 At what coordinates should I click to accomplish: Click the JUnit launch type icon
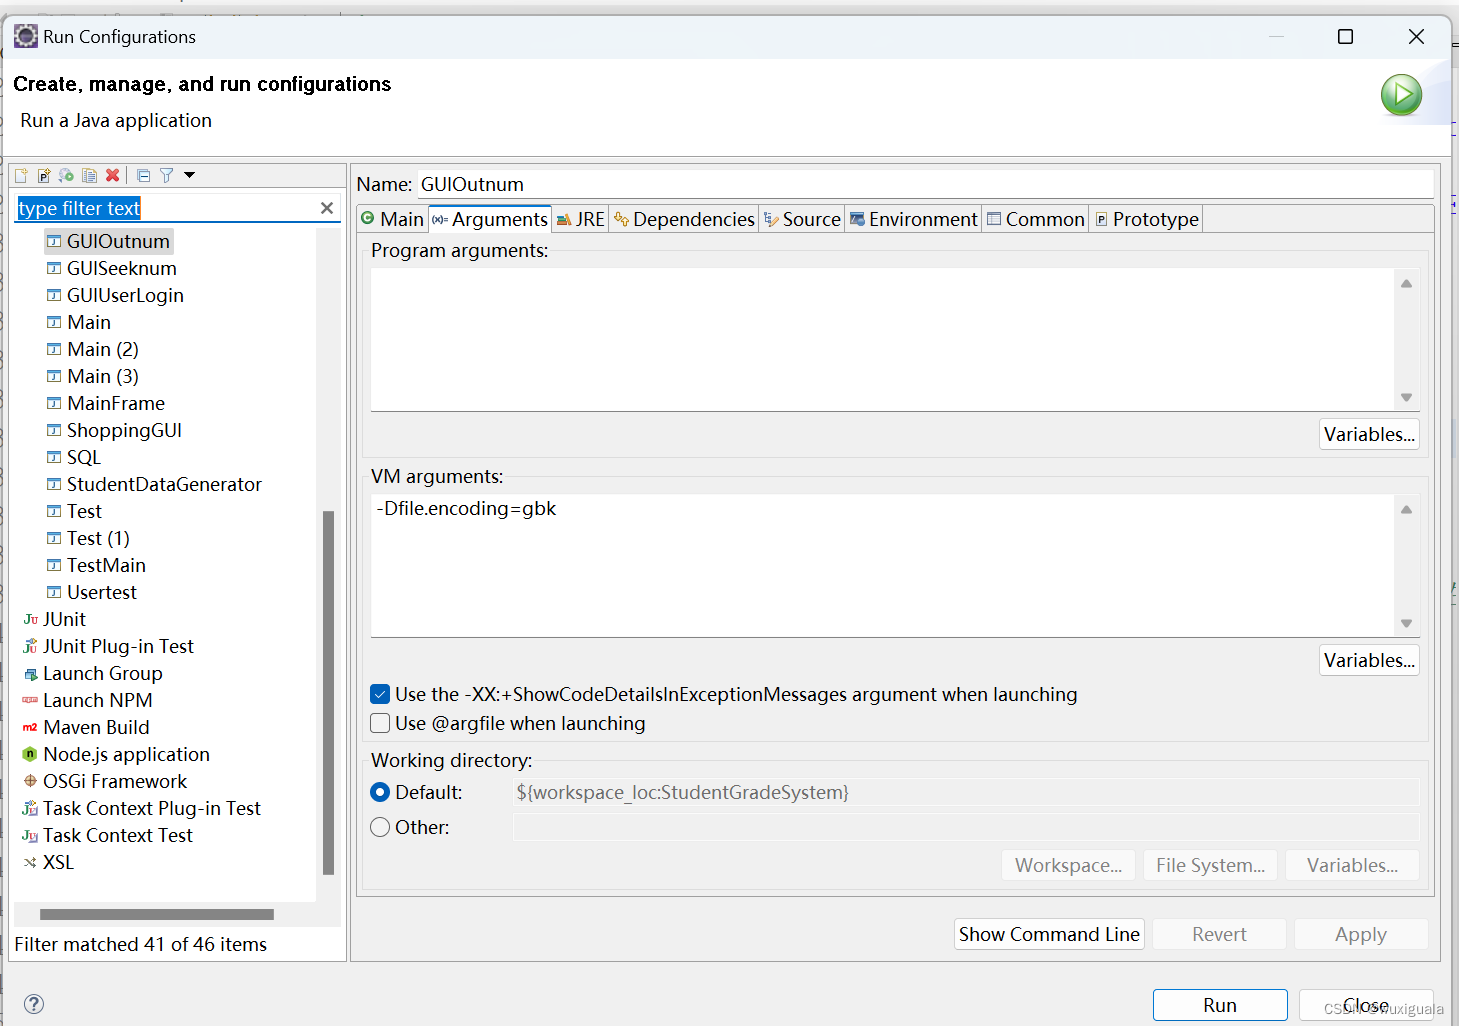pos(30,619)
